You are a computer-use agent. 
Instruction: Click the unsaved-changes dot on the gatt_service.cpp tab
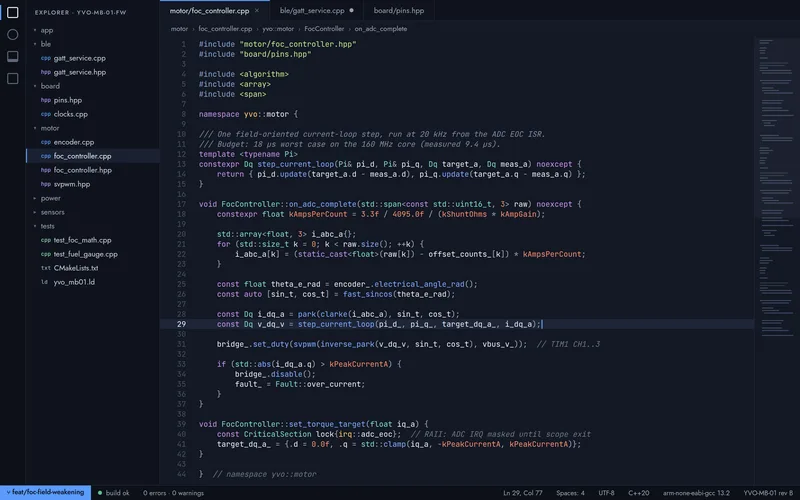coord(351,10)
